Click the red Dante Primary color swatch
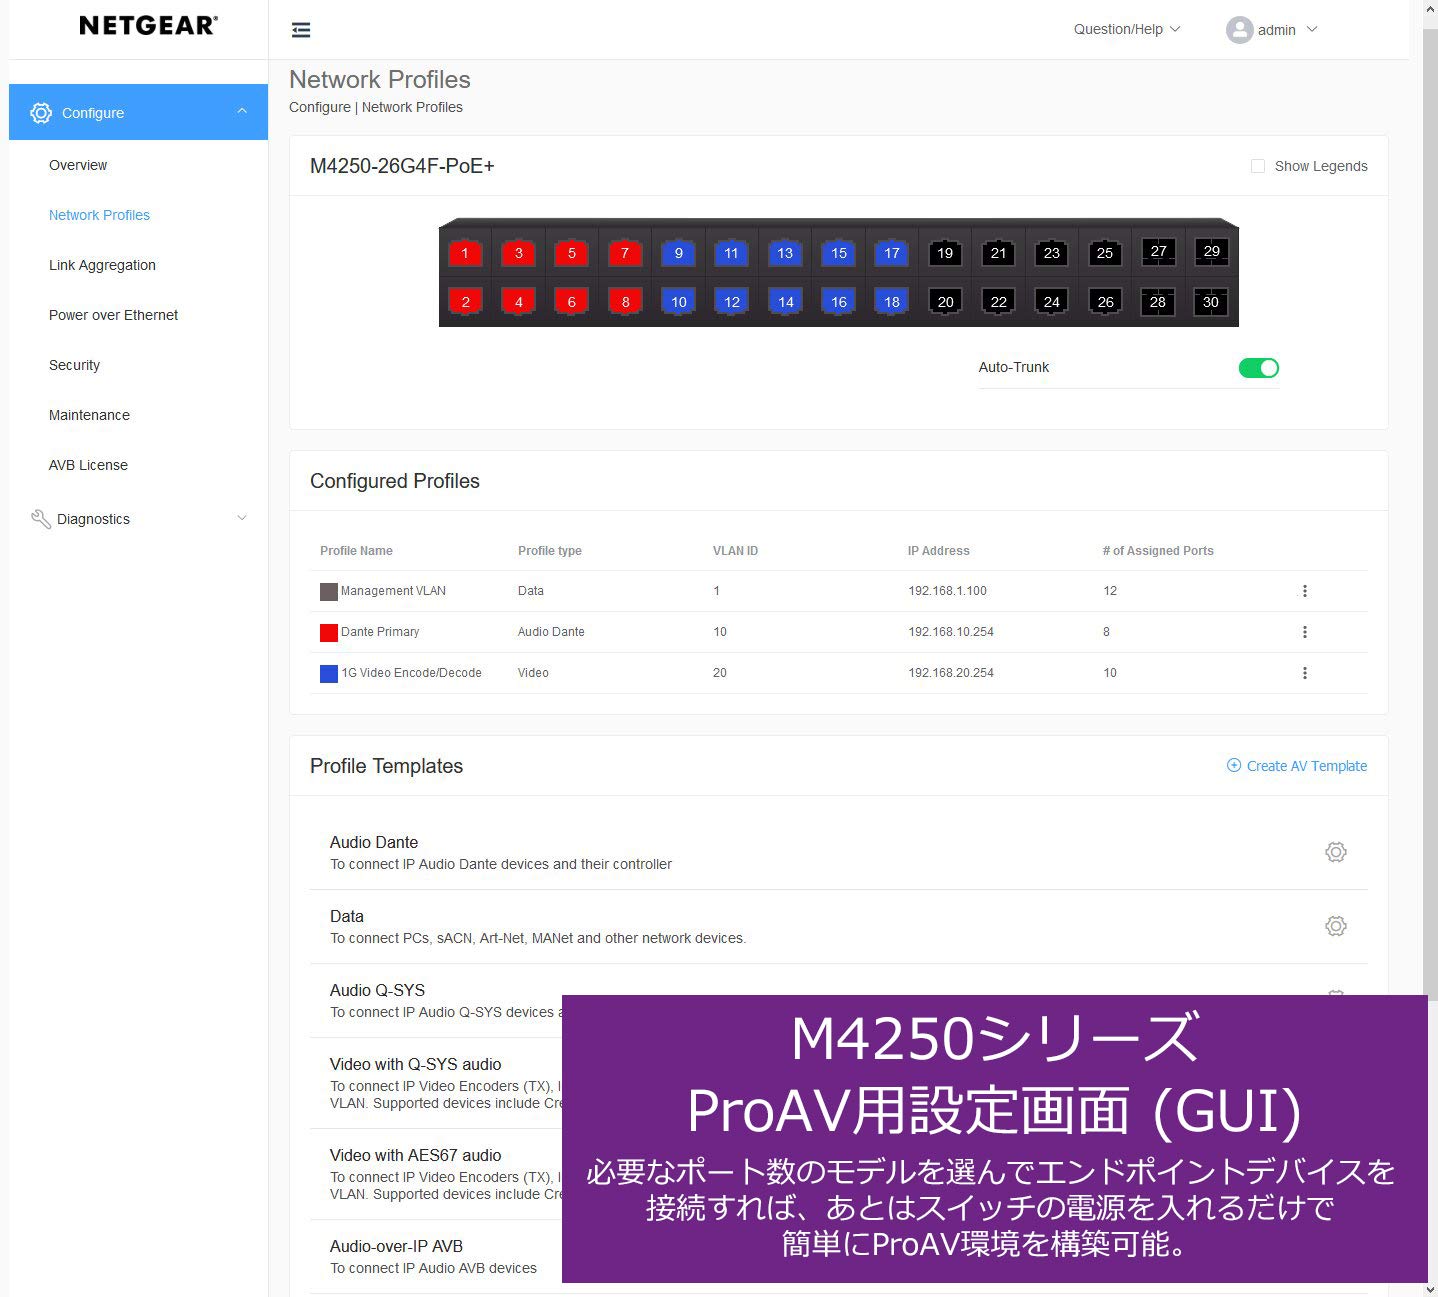Screen dimensions: 1438x1297 328,633
